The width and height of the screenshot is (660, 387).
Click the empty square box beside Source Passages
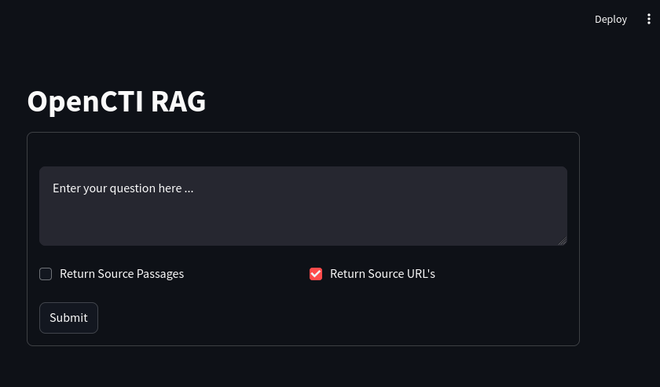coord(45,274)
